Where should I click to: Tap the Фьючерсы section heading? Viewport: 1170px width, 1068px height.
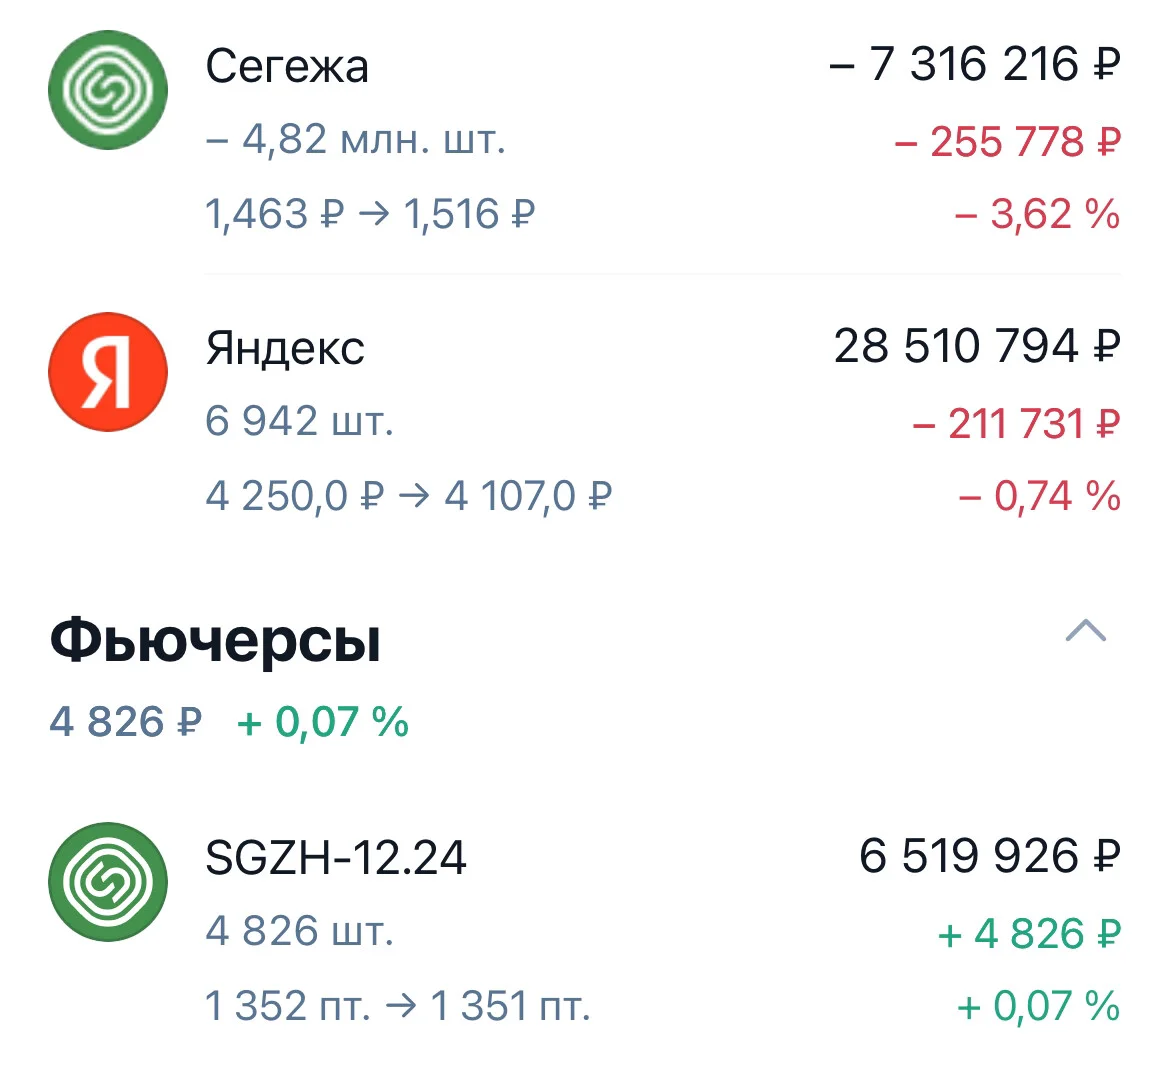coord(215,640)
